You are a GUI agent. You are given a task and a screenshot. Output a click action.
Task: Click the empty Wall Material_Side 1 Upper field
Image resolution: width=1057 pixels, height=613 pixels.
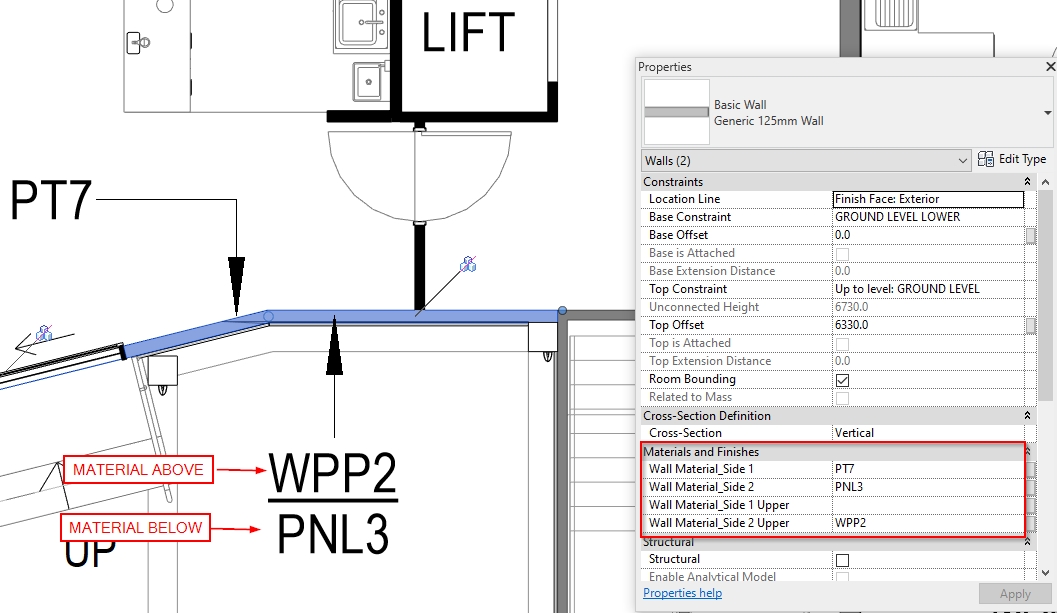click(928, 505)
